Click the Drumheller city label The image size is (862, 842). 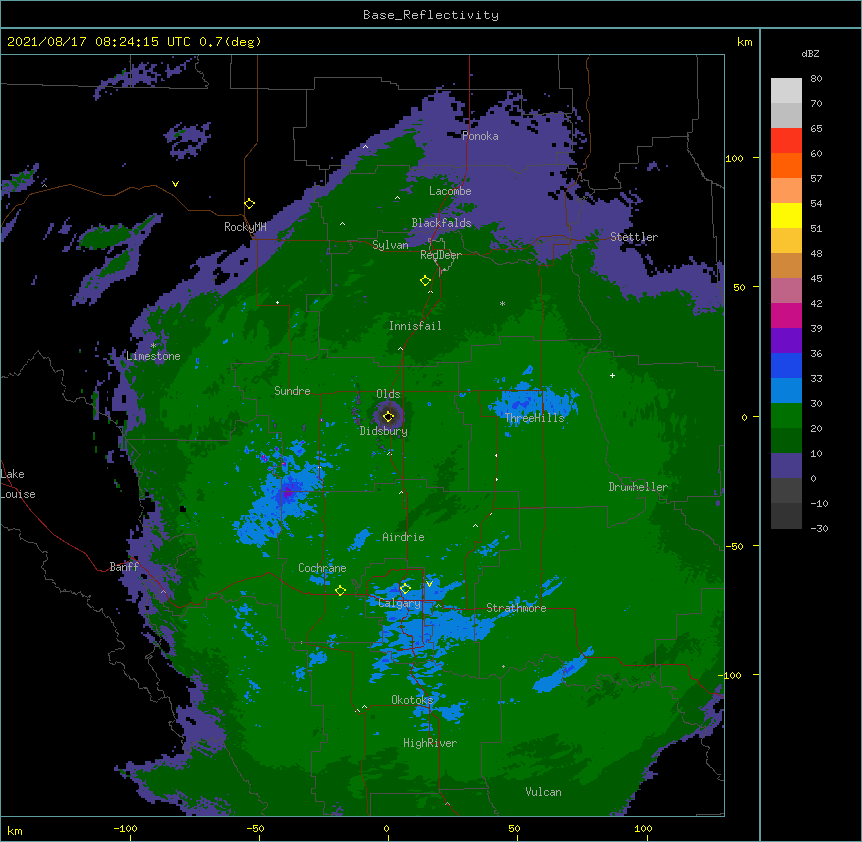(638, 487)
